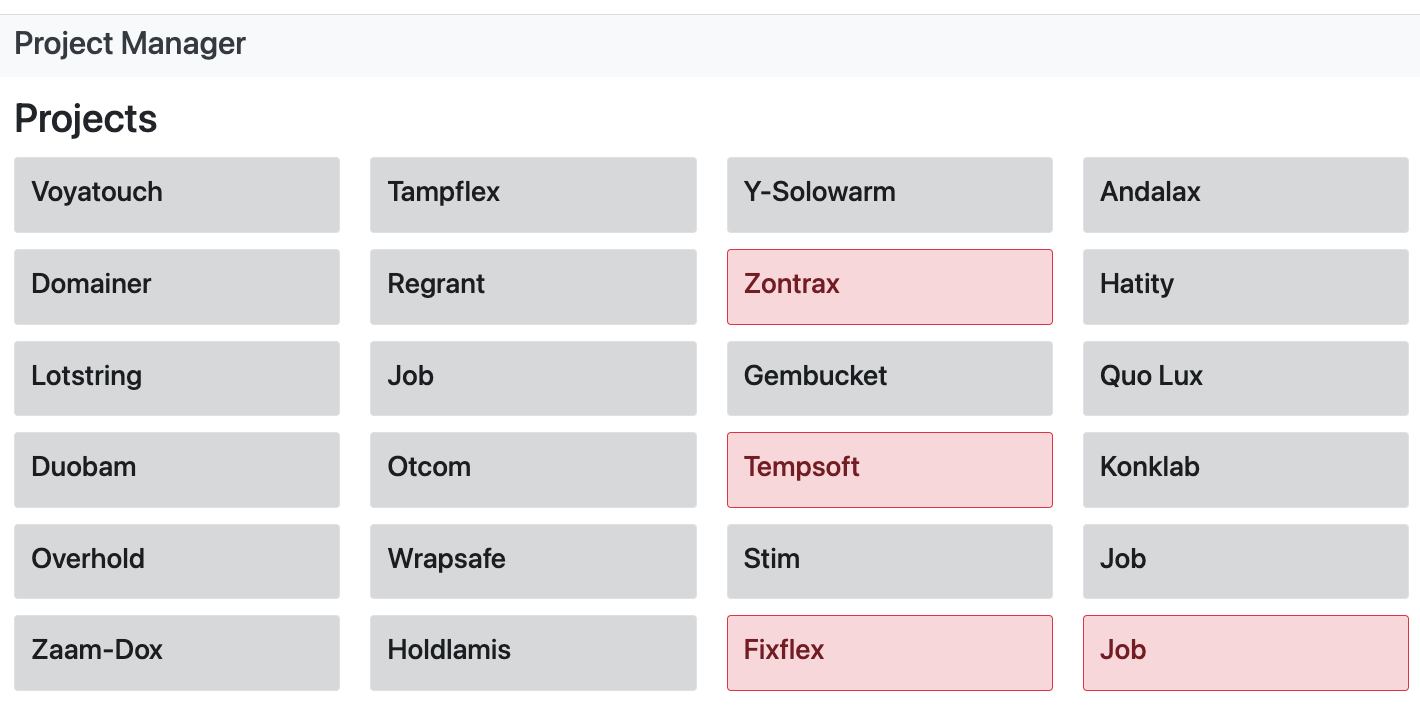Select the Gembucket project card
1420x705 pixels.
(x=889, y=378)
